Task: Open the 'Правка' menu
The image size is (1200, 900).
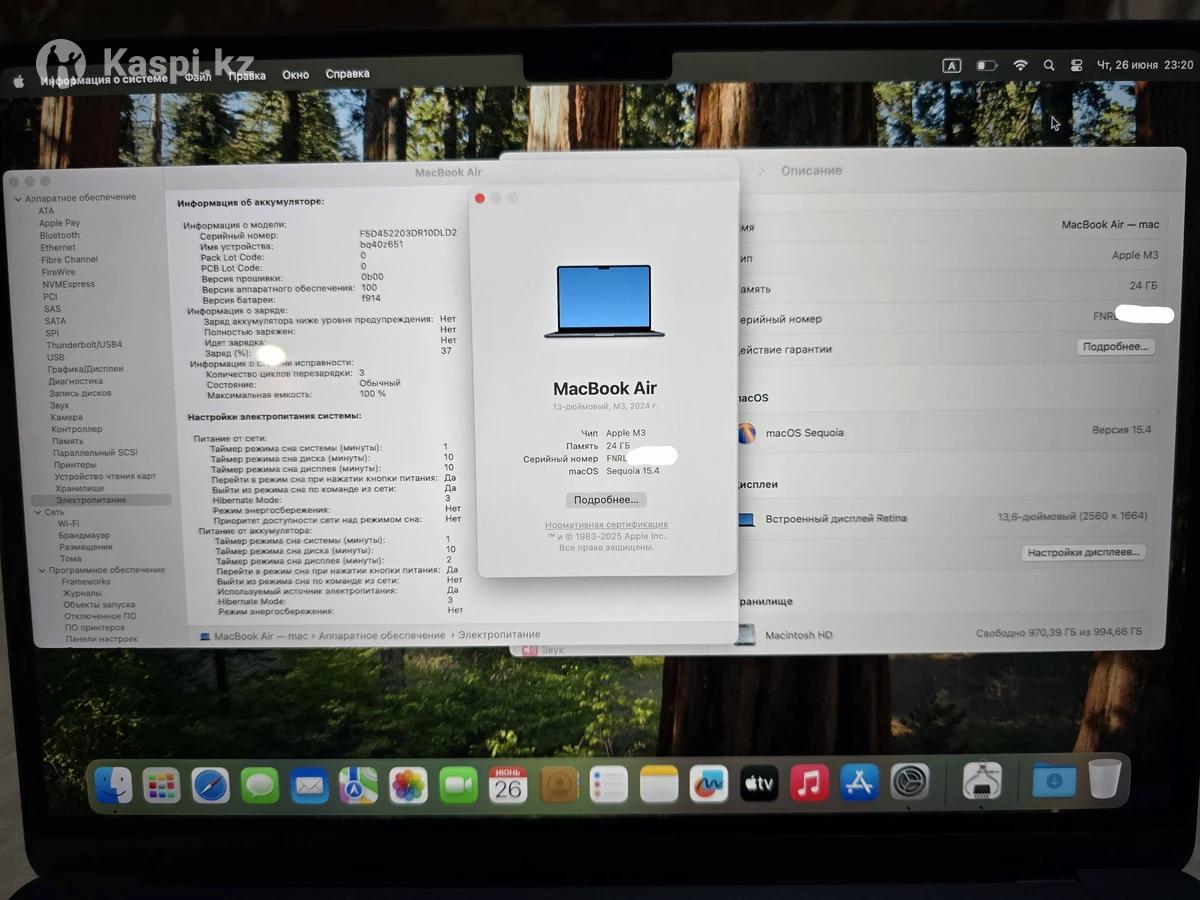Action: (247, 75)
